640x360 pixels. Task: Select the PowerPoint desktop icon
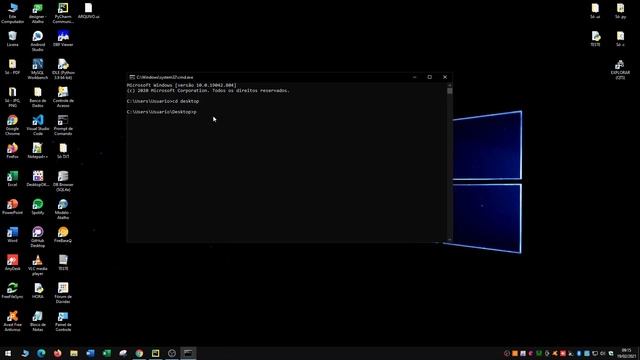point(12,207)
